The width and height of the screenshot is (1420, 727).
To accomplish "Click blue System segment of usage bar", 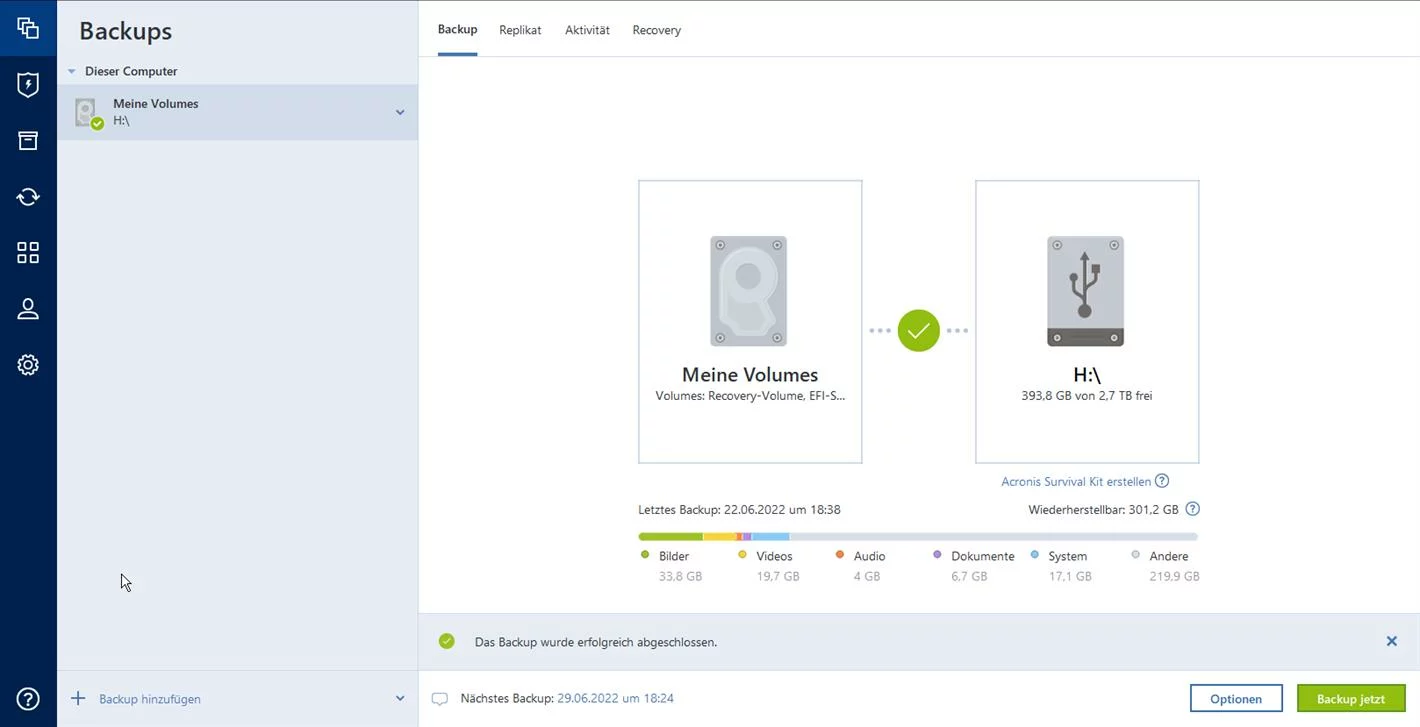I will click(x=771, y=537).
